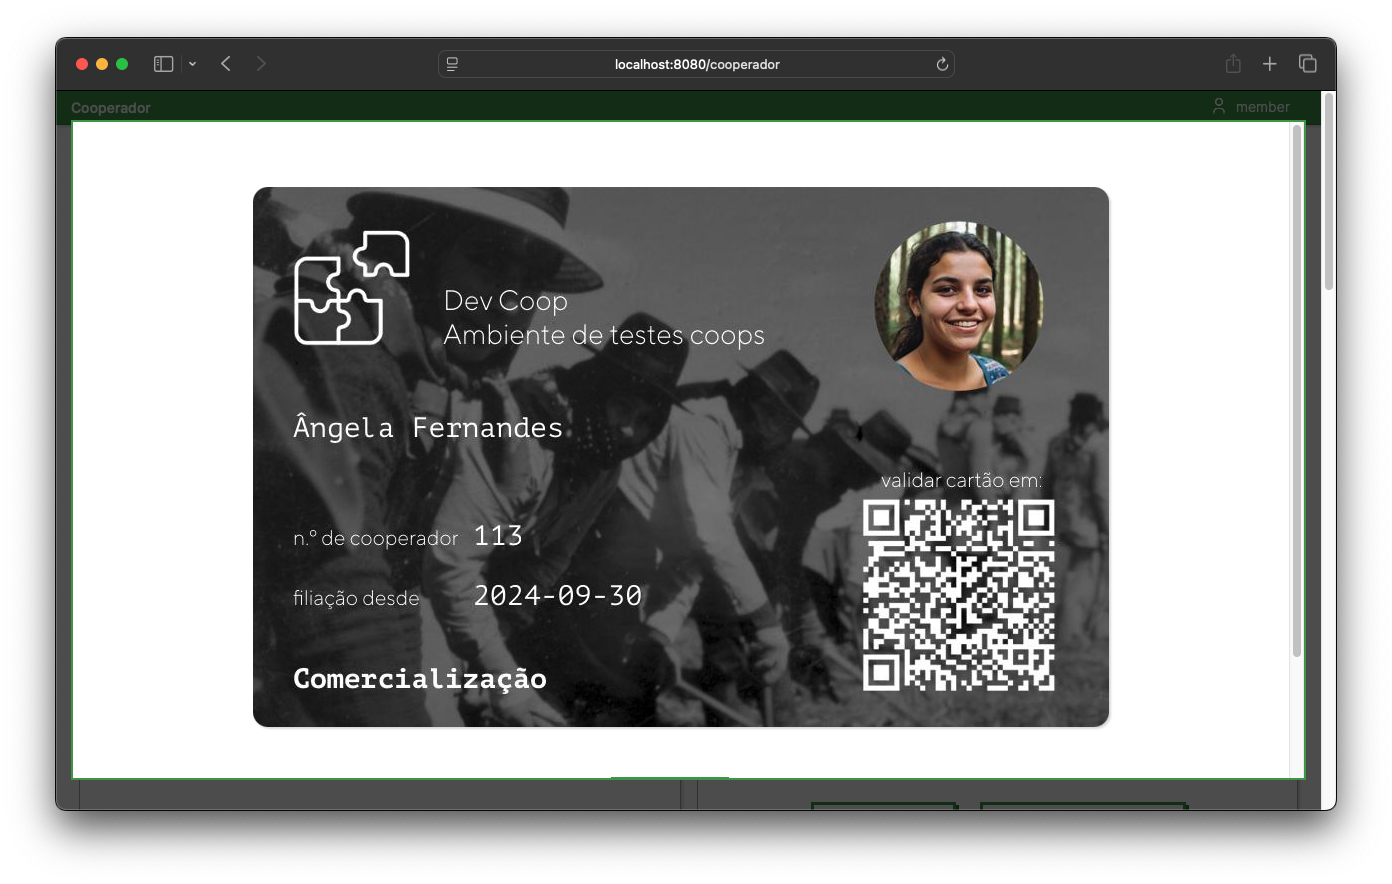The image size is (1392, 884).
Task: Click the Ambiente de testes coops subtitle
Action: point(604,335)
